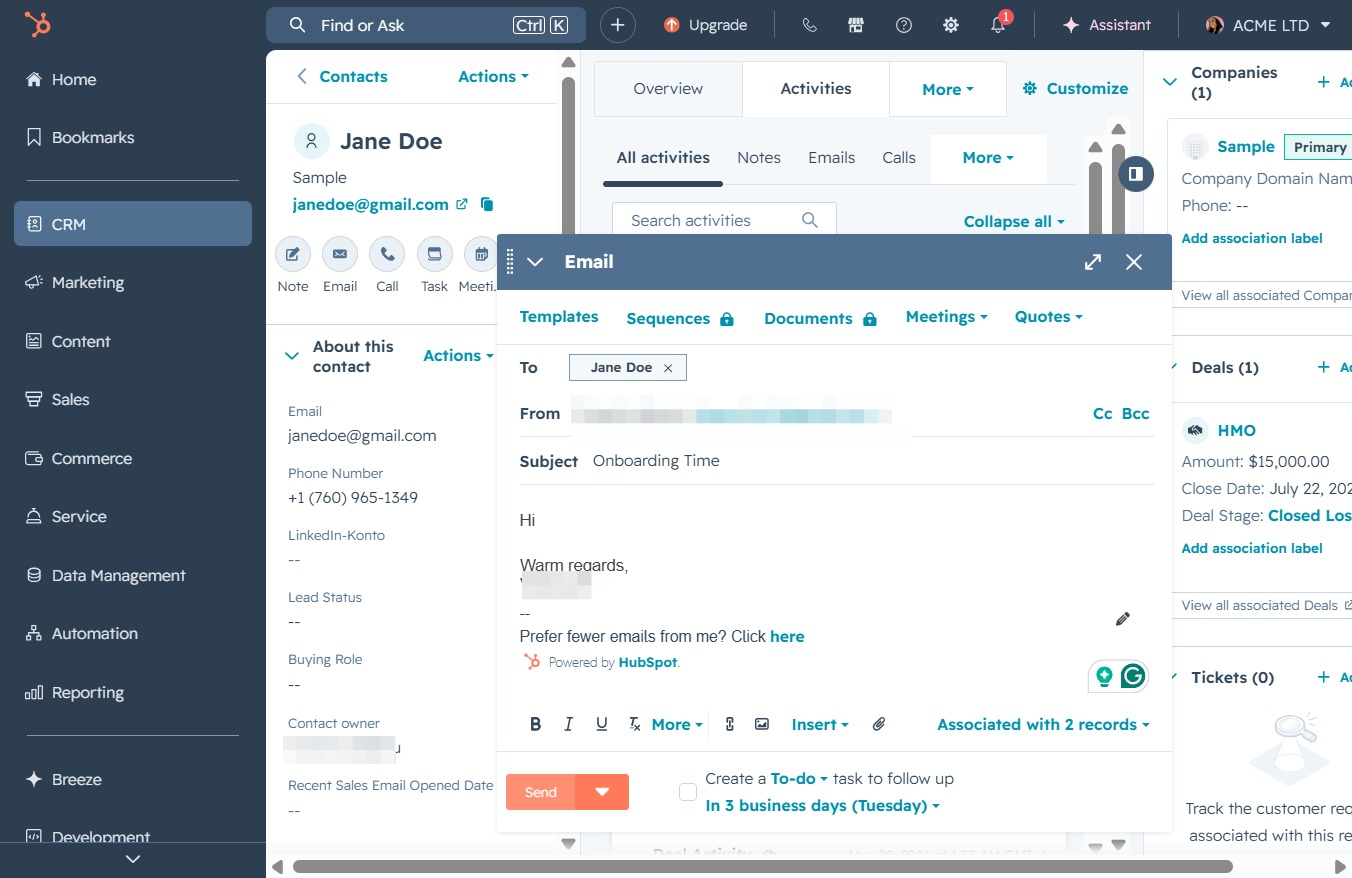Minimize the Email composer with the chevron
Viewport: 1352px width, 878px height.
click(x=535, y=262)
